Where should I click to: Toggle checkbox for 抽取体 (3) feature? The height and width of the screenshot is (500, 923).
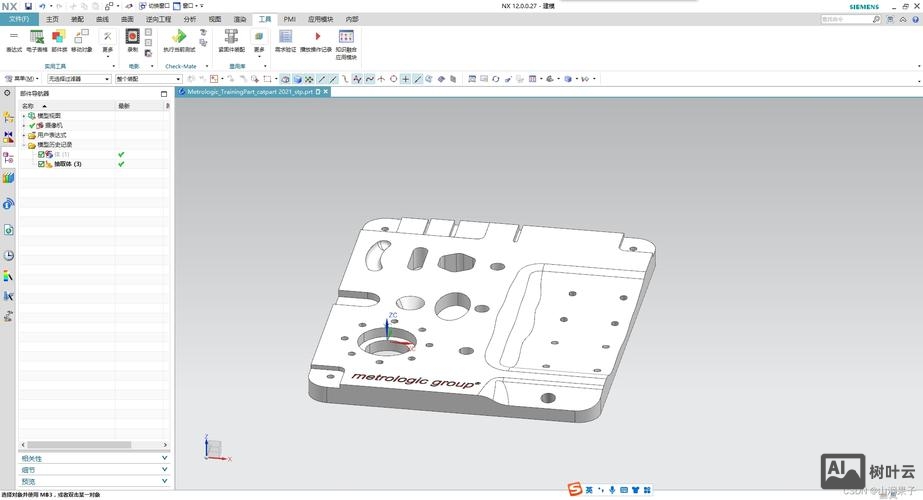pos(41,164)
